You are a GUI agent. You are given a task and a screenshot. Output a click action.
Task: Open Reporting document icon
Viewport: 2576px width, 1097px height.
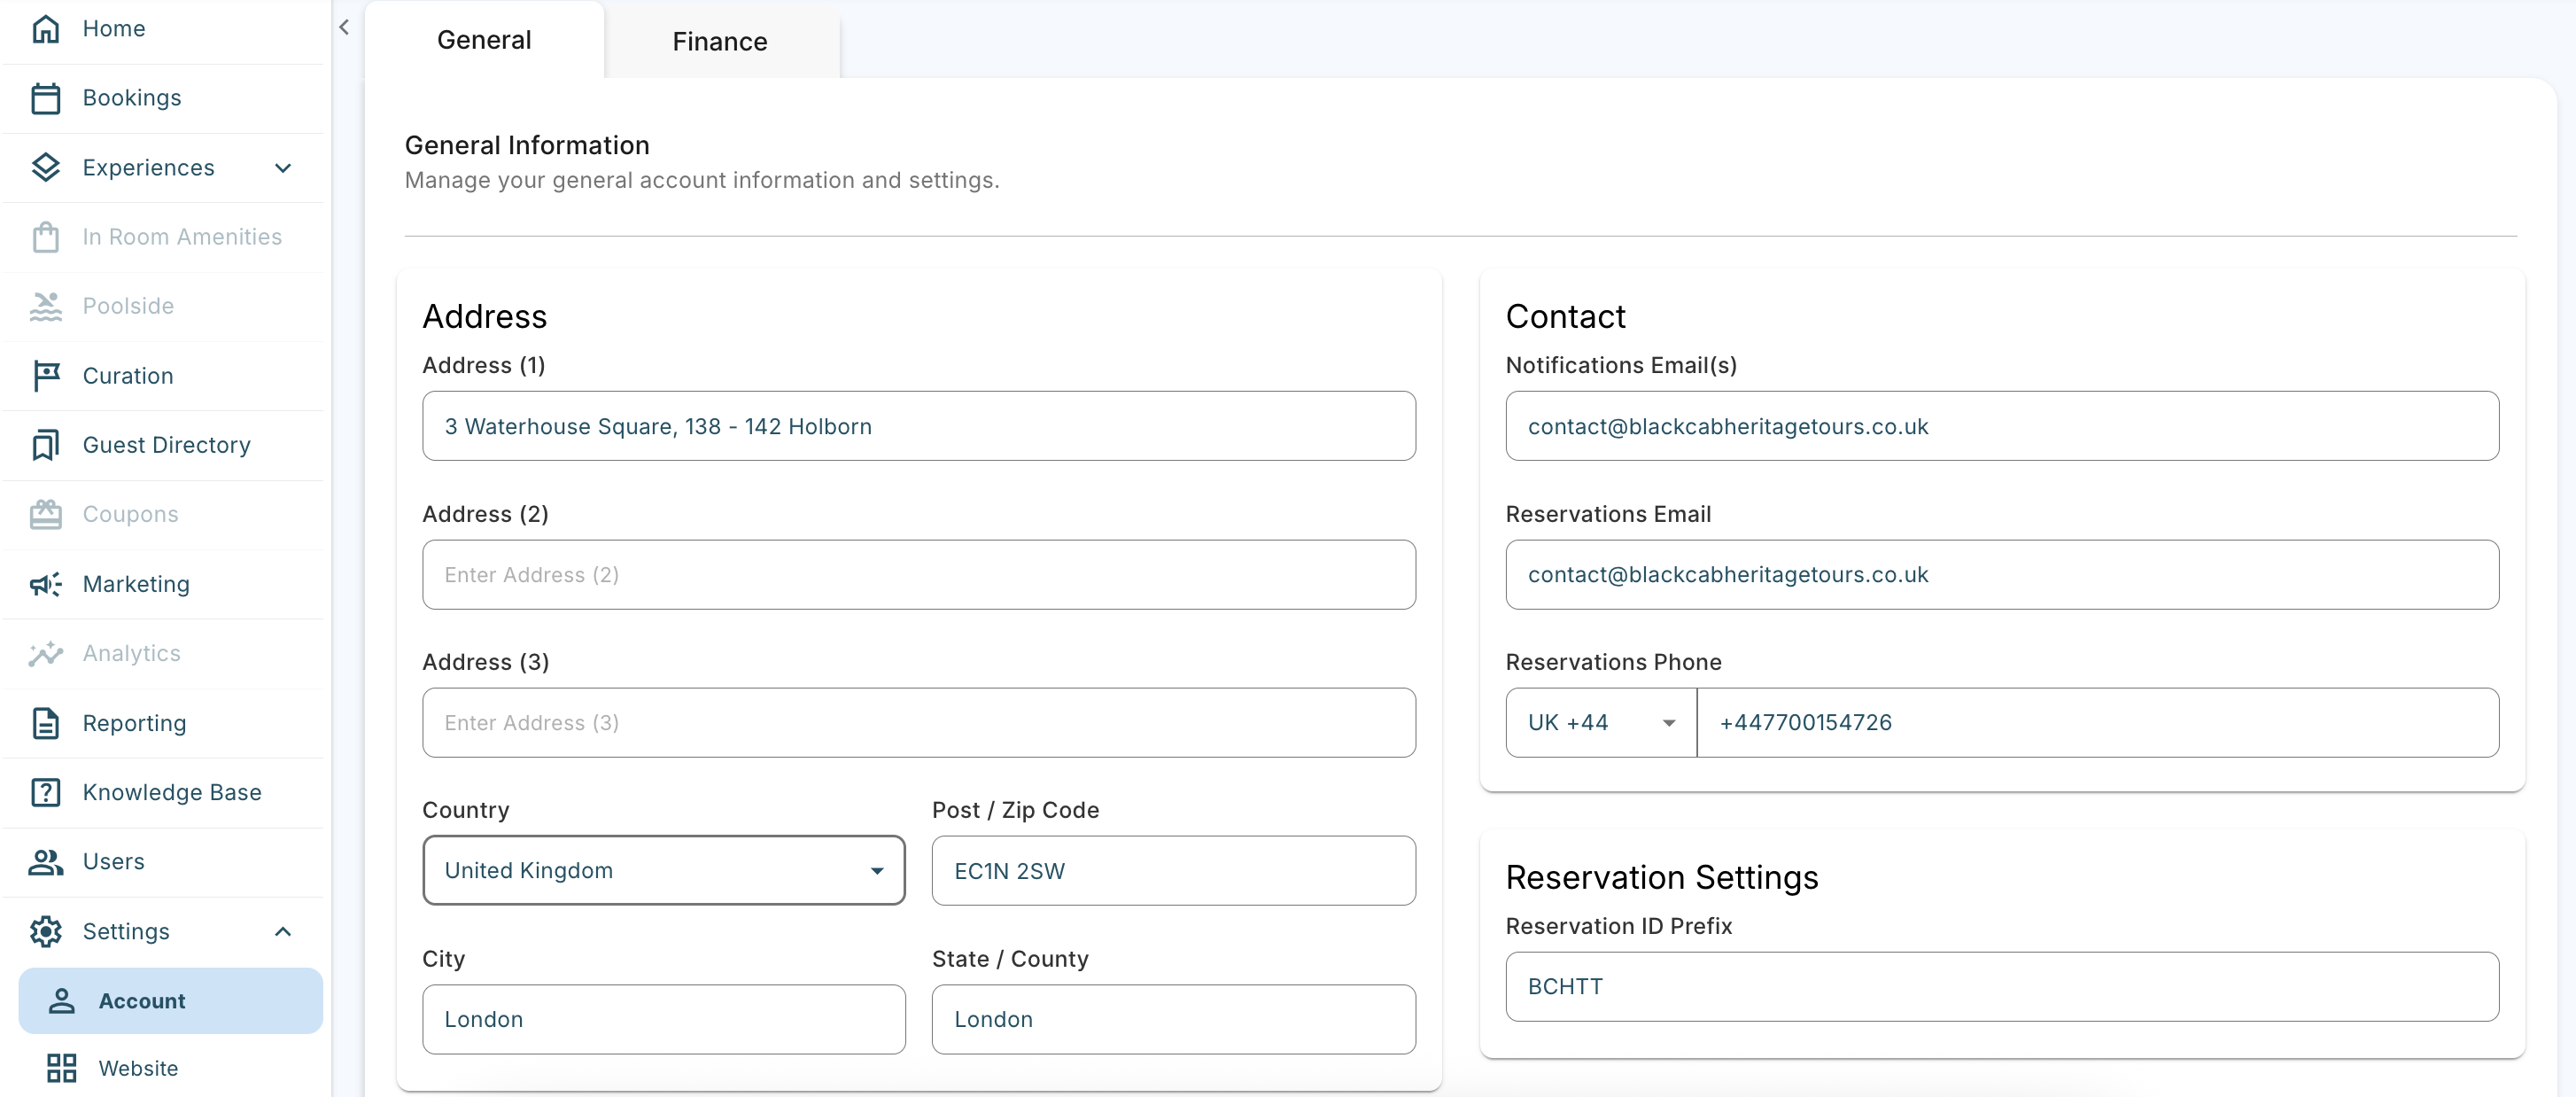pos(46,723)
